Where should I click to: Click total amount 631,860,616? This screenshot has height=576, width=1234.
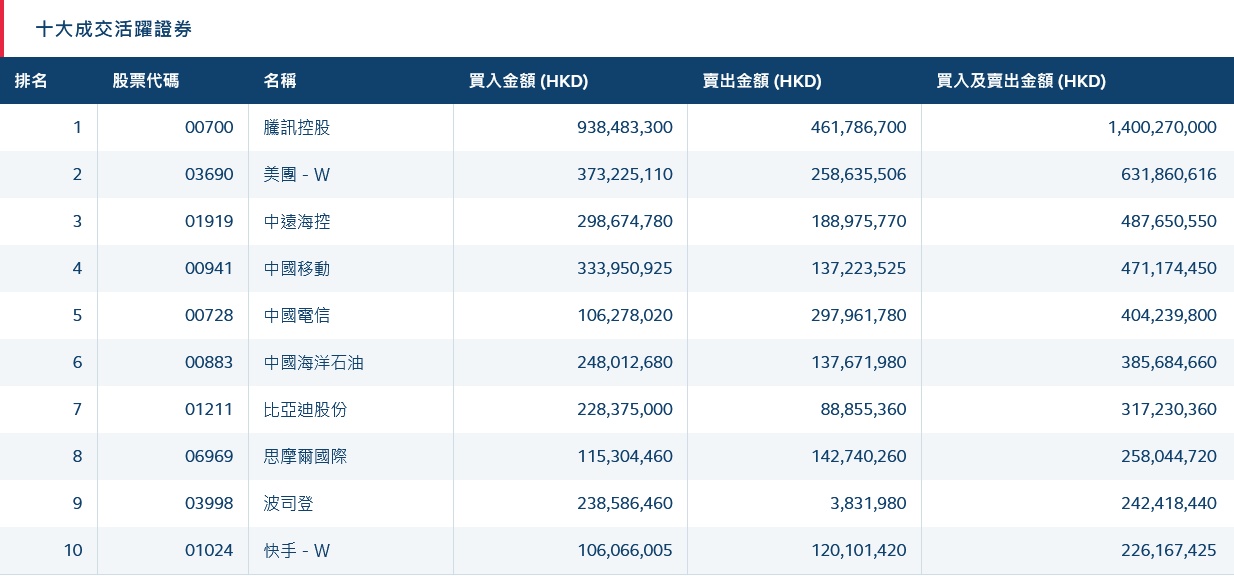pyautogui.click(x=1169, y=174)
